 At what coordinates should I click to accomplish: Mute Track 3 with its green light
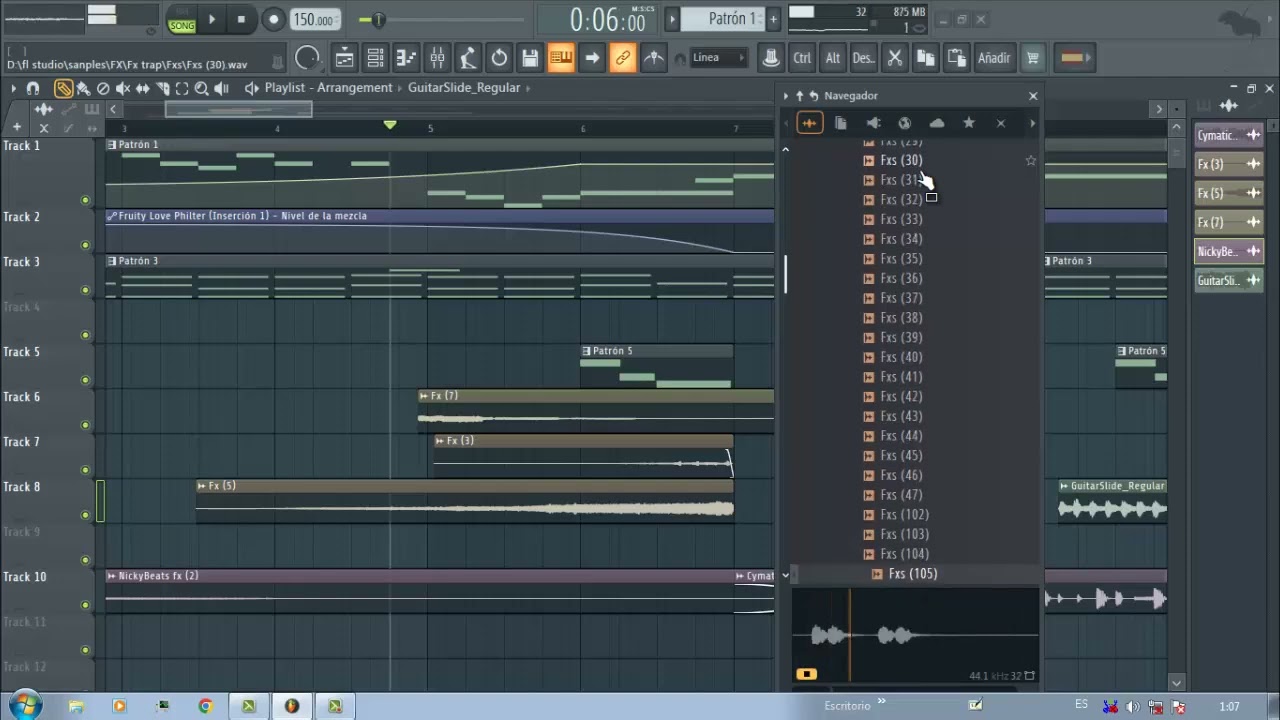pos(85,290)
